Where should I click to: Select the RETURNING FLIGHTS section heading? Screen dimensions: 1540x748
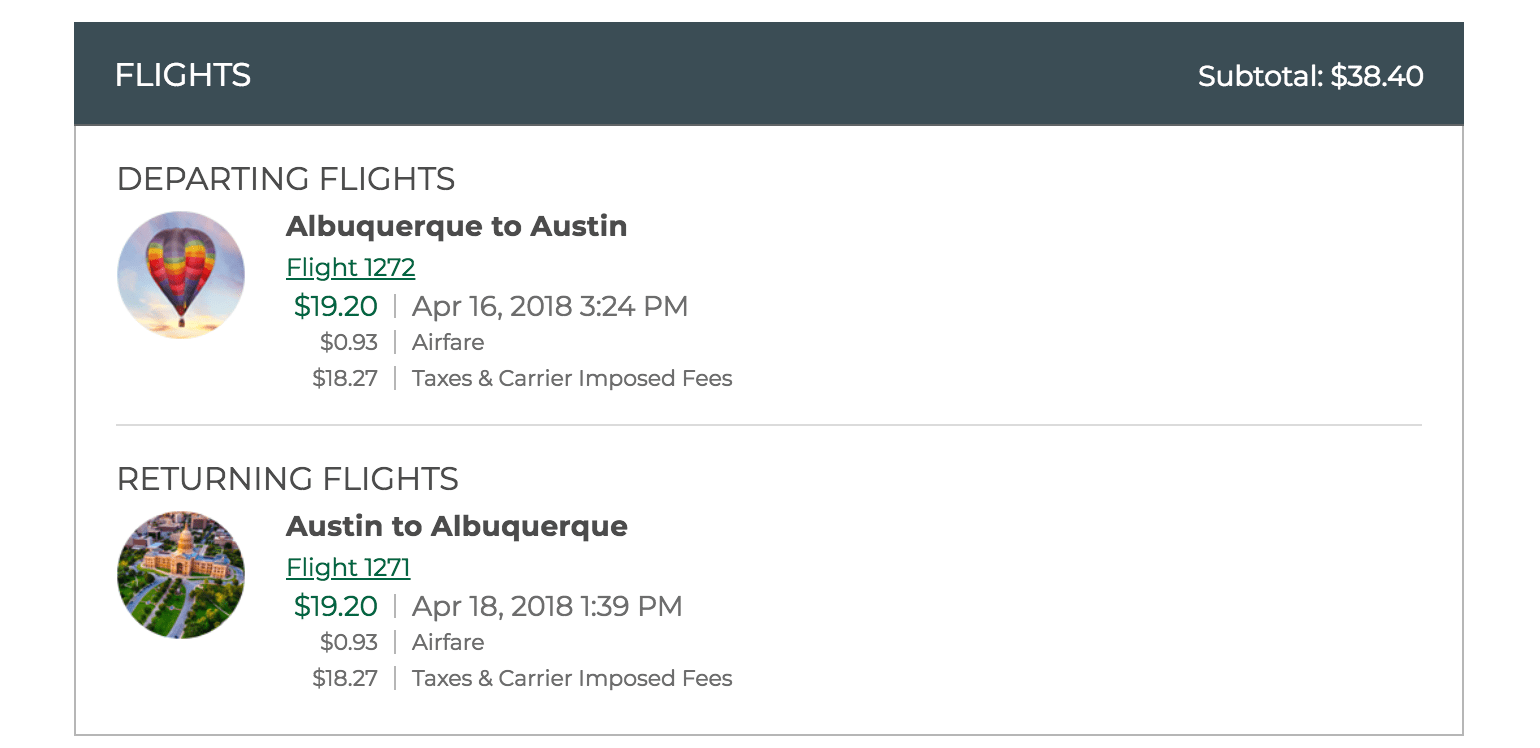tap(288, 479)
